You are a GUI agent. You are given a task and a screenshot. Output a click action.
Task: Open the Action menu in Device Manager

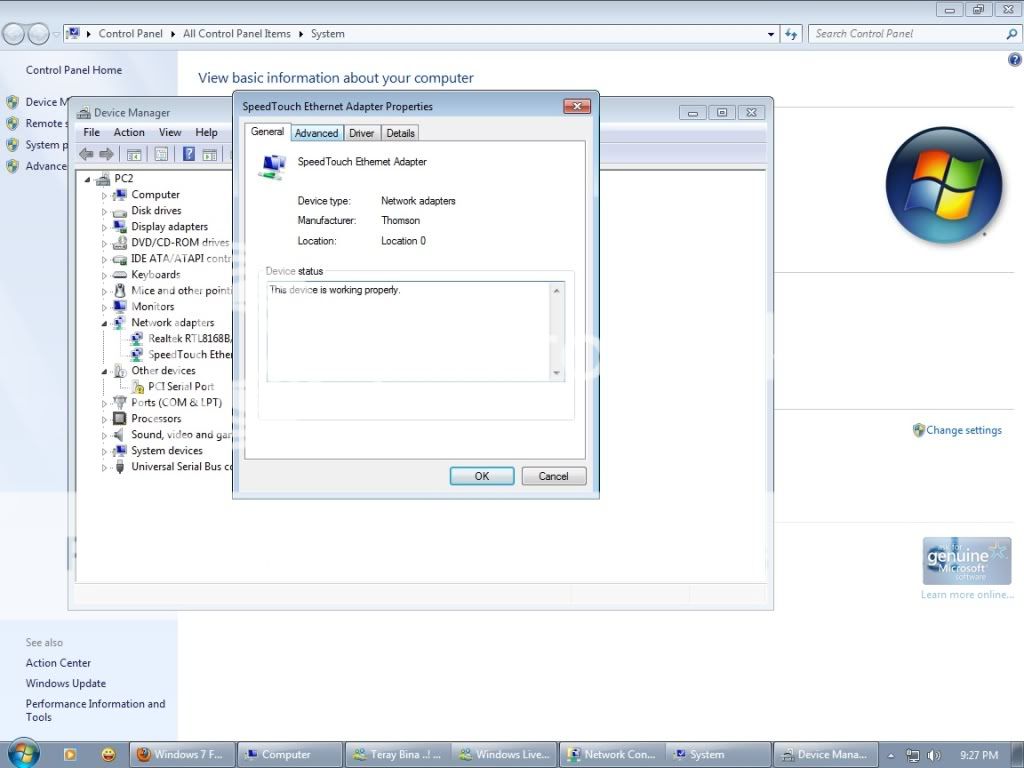(x=129, y=131)
